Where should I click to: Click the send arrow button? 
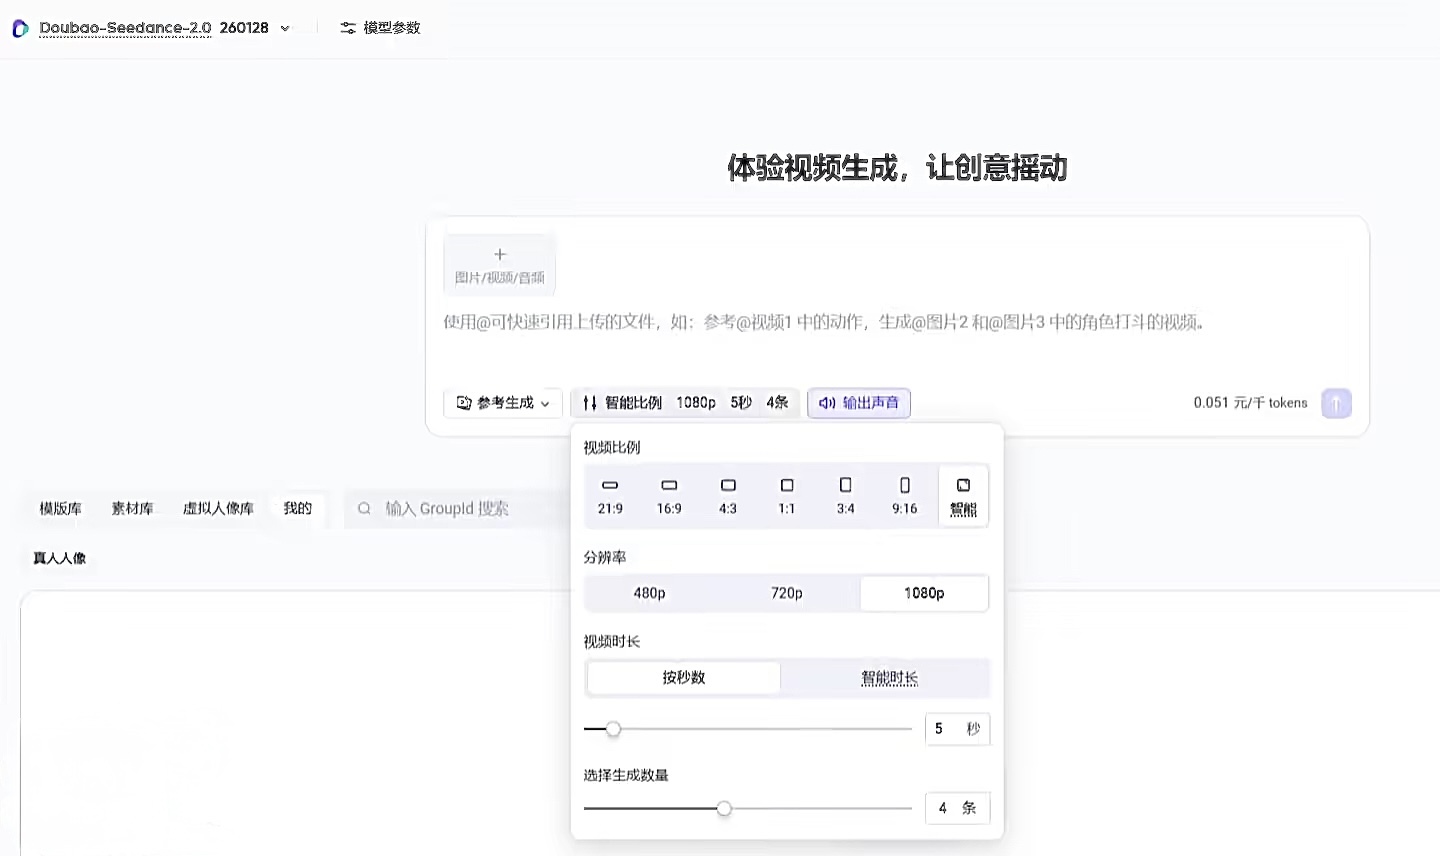(x=1336, y=403)
